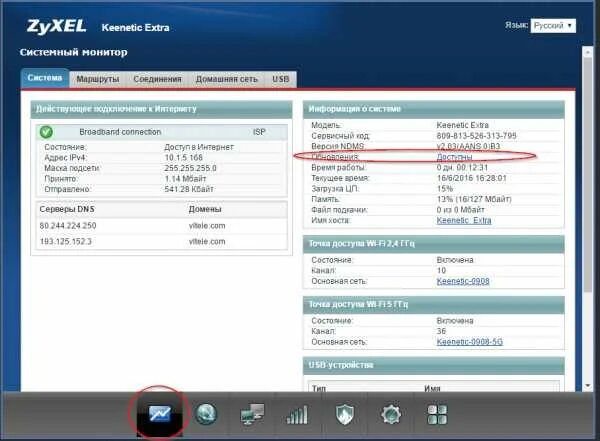Click the 5 GHz channel value 36

coord(441,331)
